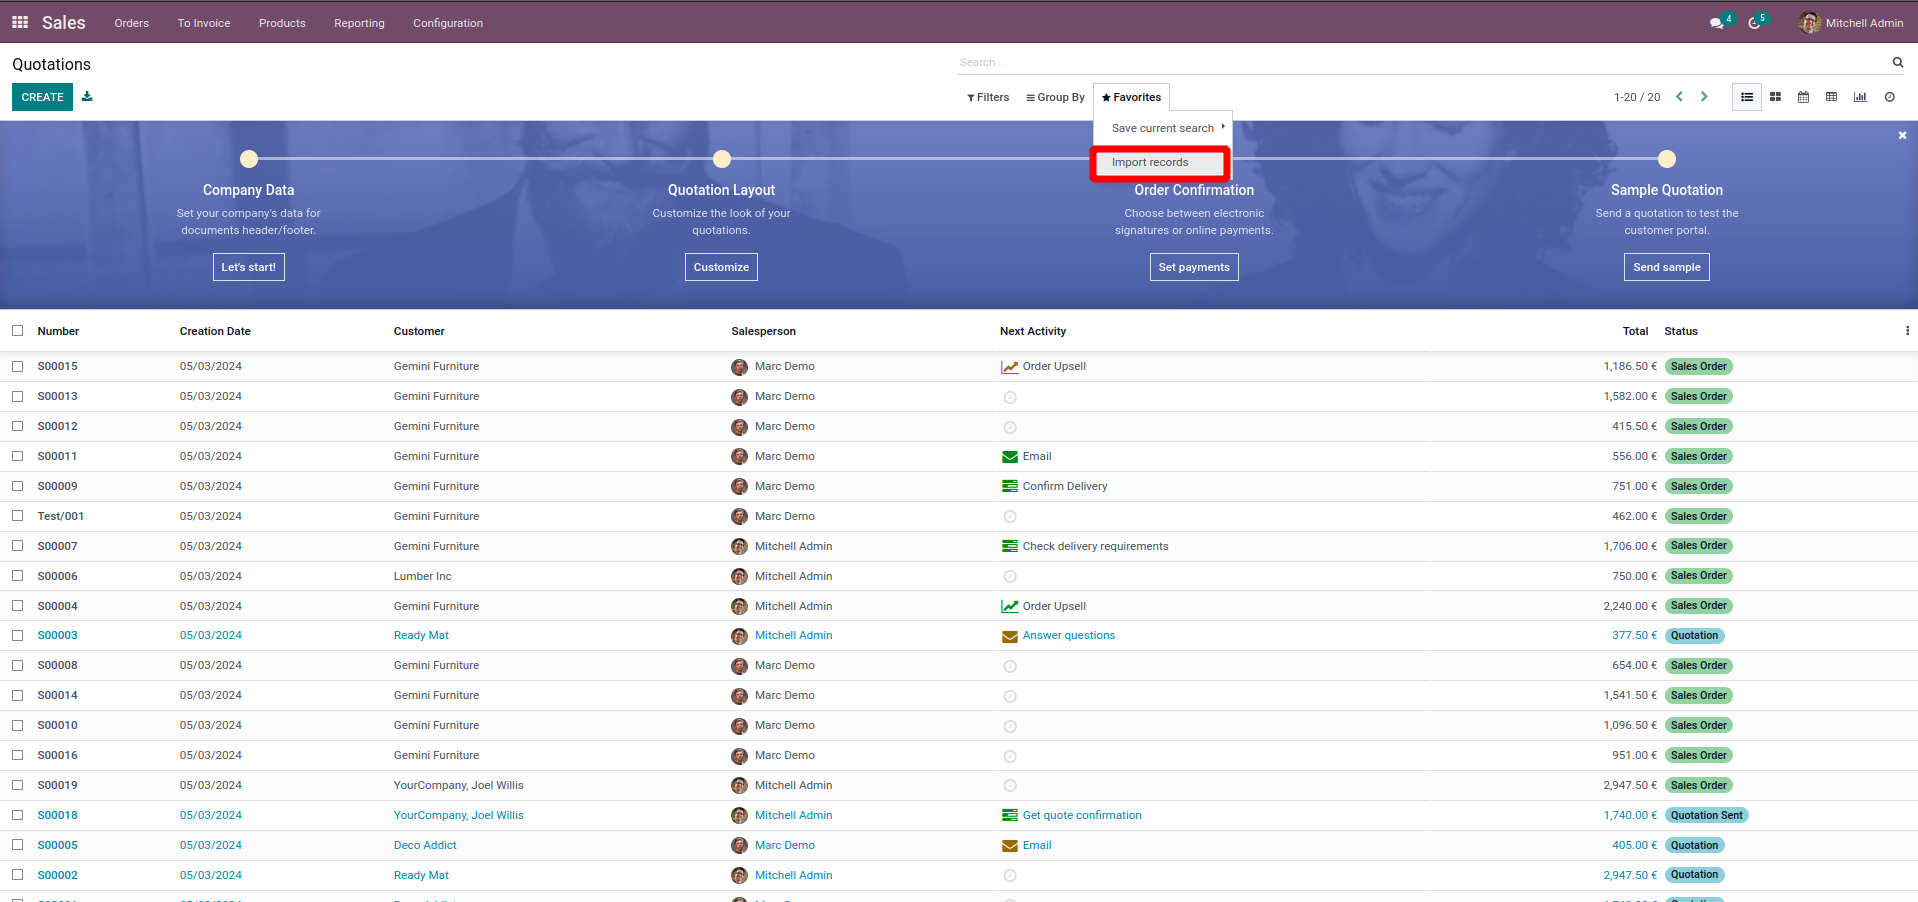Click the 1-20 / 20 pager counter
Screen dimensions: 1918x902
point(1636,97)
